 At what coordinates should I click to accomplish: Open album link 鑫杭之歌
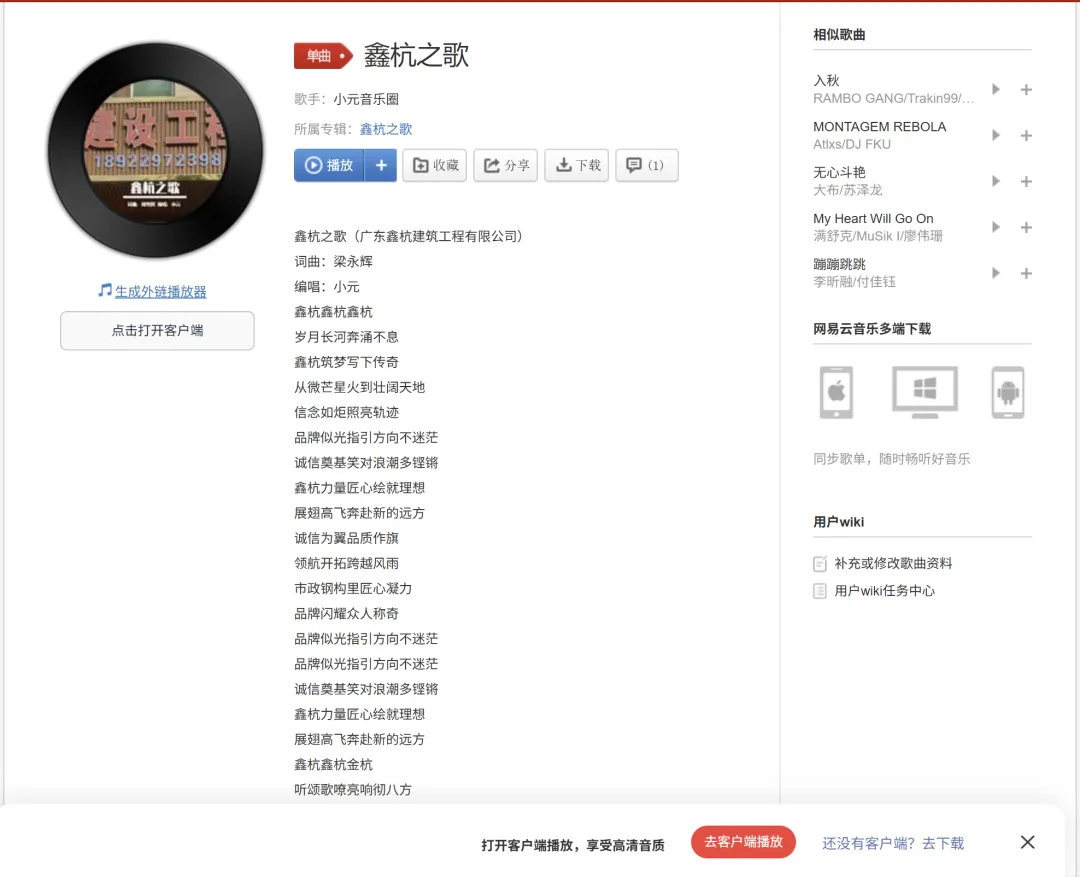tap(386, 129)
